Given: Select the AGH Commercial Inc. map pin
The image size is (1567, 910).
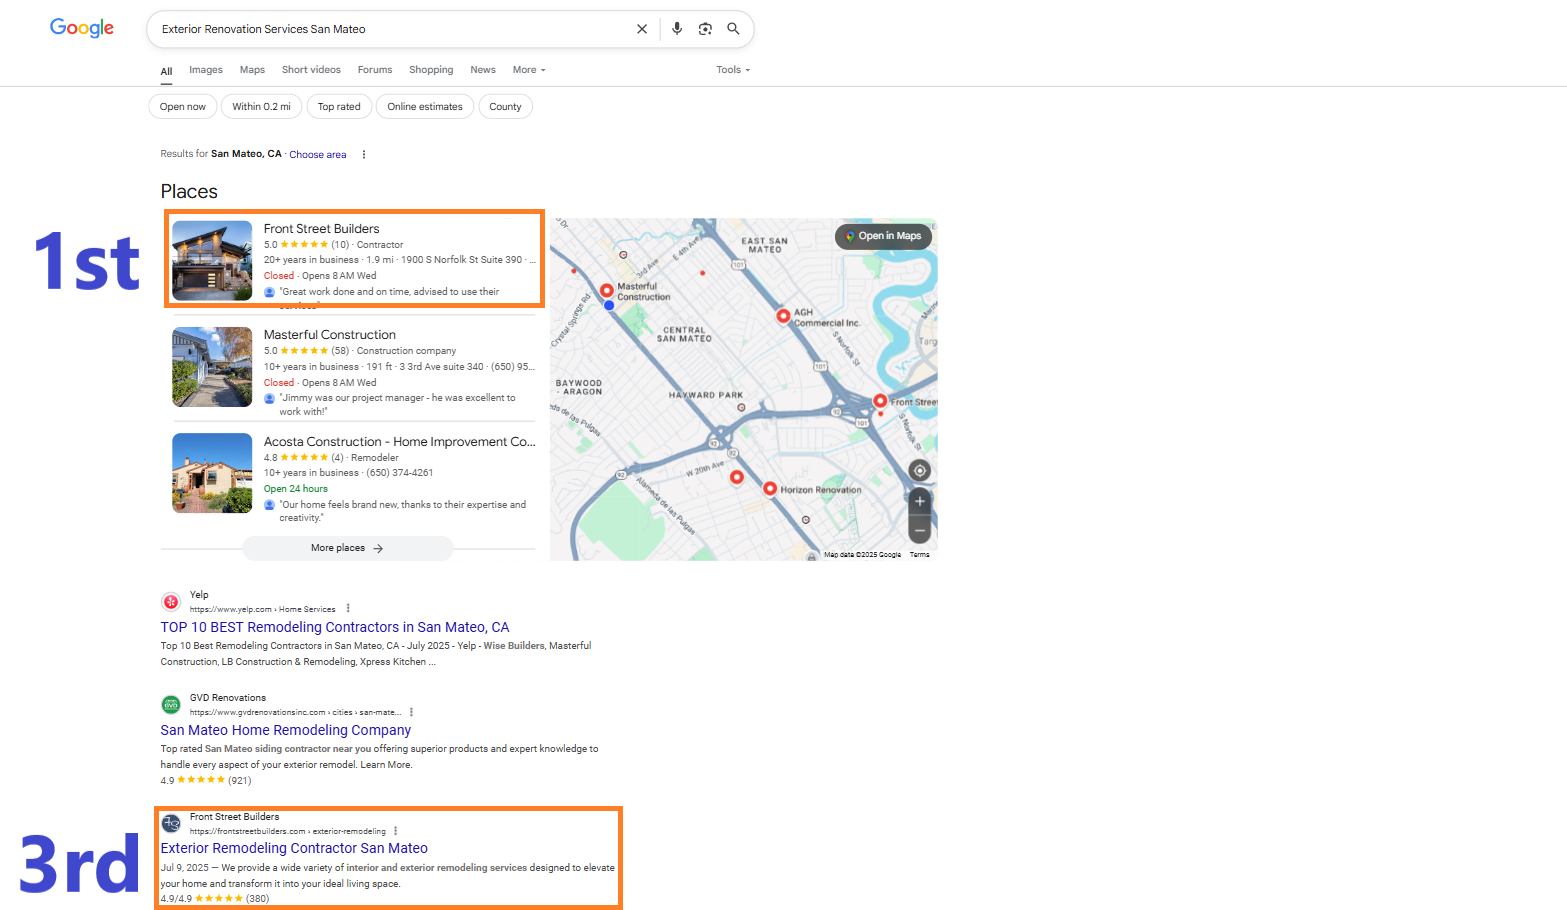Looking at the screenshot, I should (784, 315).
